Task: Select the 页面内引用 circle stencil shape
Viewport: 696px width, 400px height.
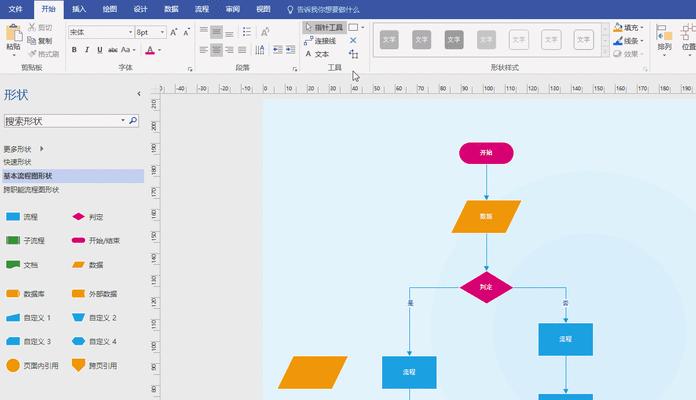Action: [13, 365]
